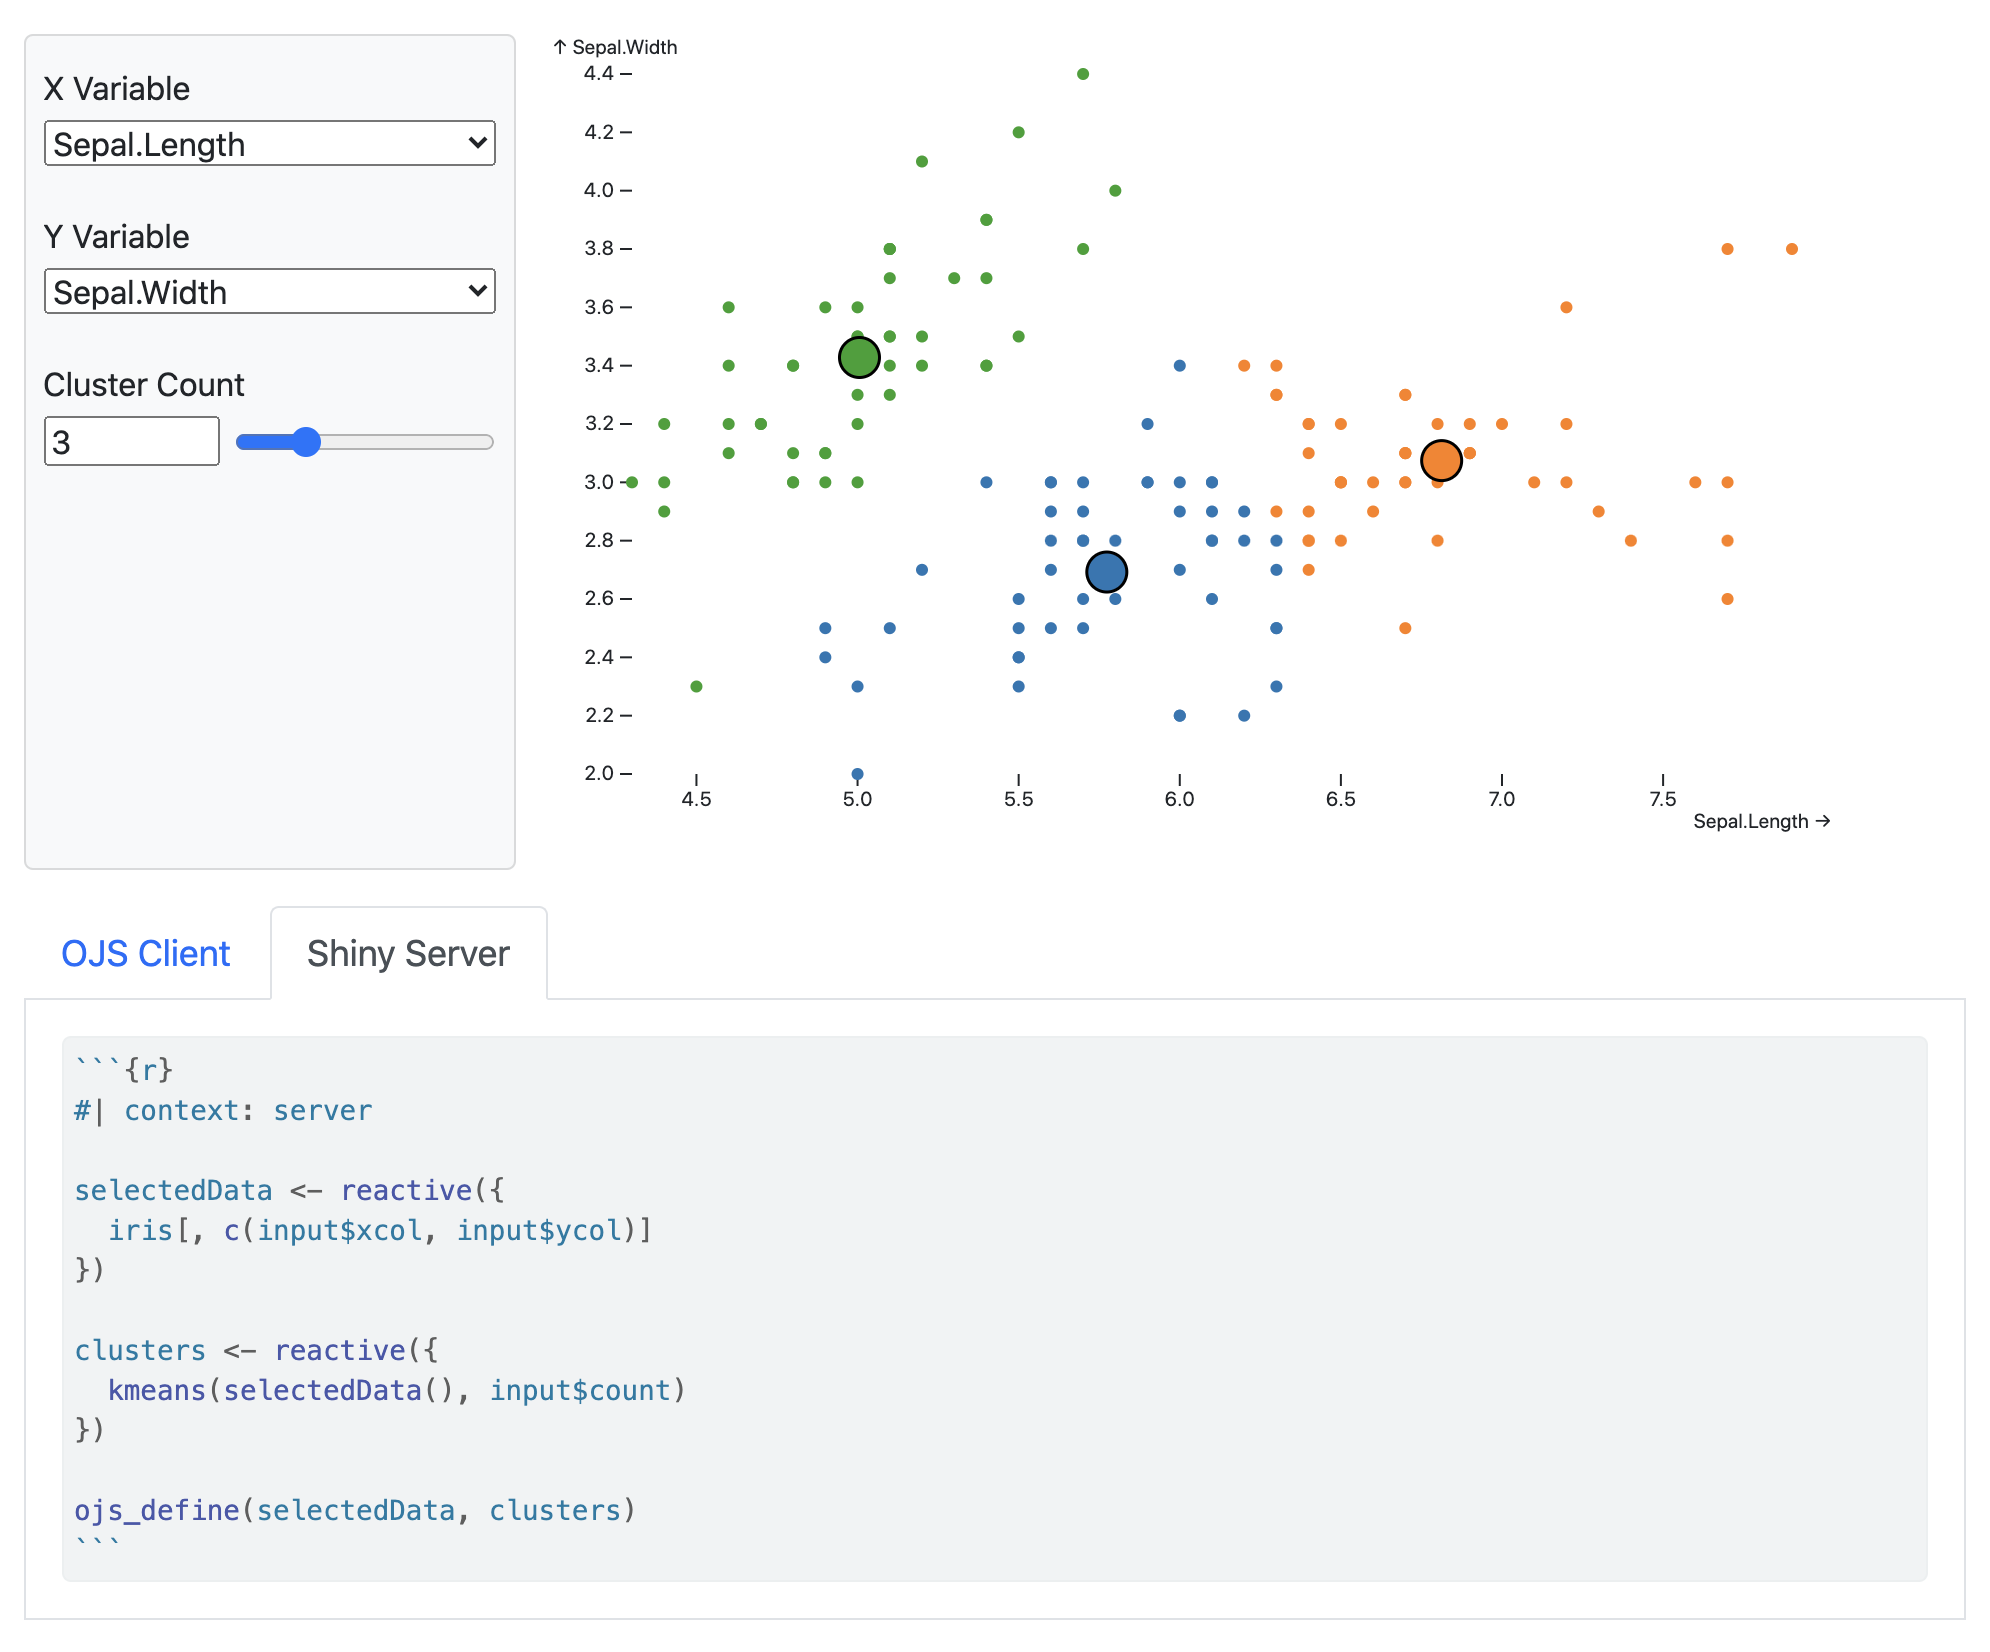This screenshot has width=1990, height=1652.
Task: Click the green outlier point near 2.3
Action: click(x=696, y=686)
